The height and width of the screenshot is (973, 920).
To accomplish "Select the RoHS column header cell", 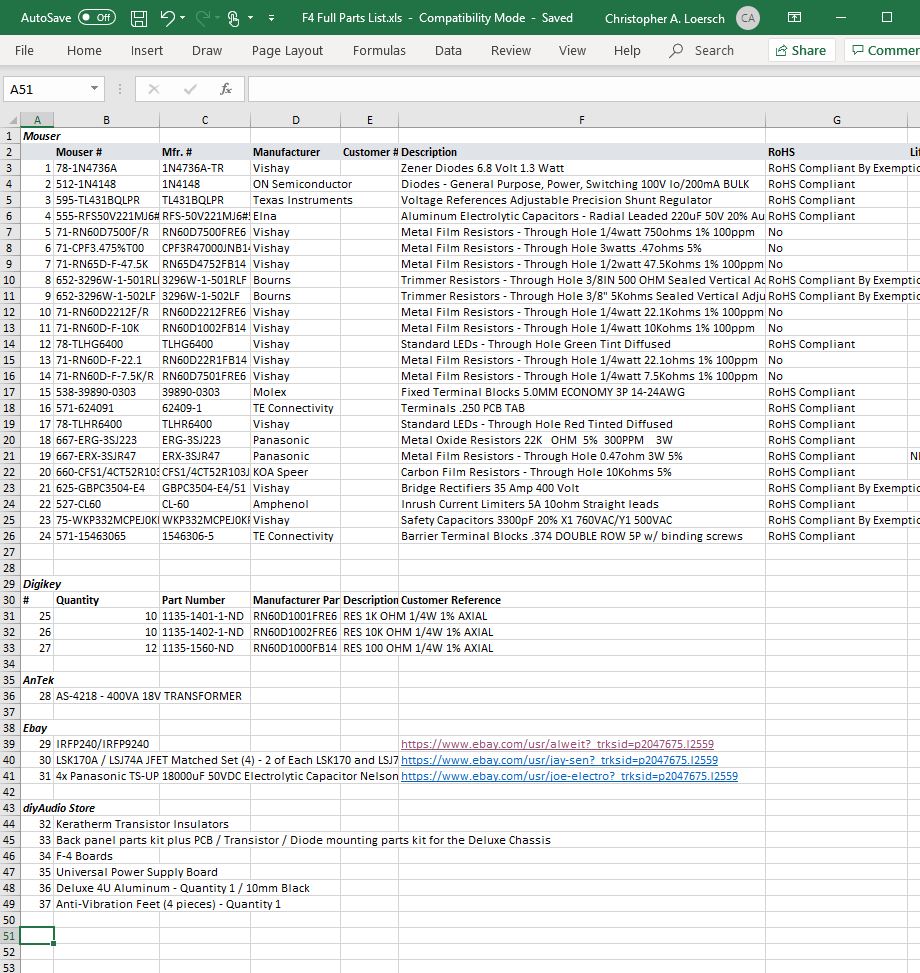I will (x=836, y=152).
